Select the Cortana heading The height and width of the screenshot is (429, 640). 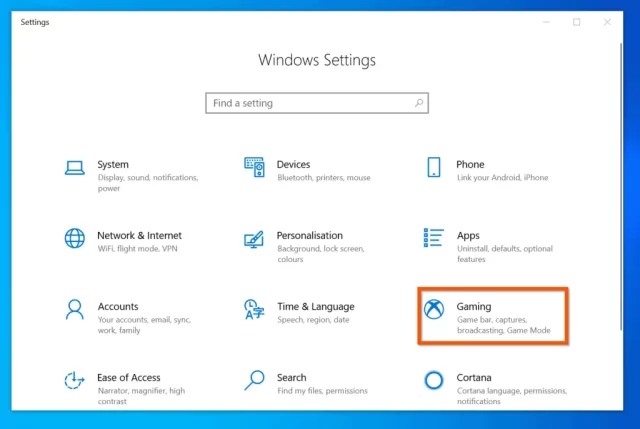474,378
